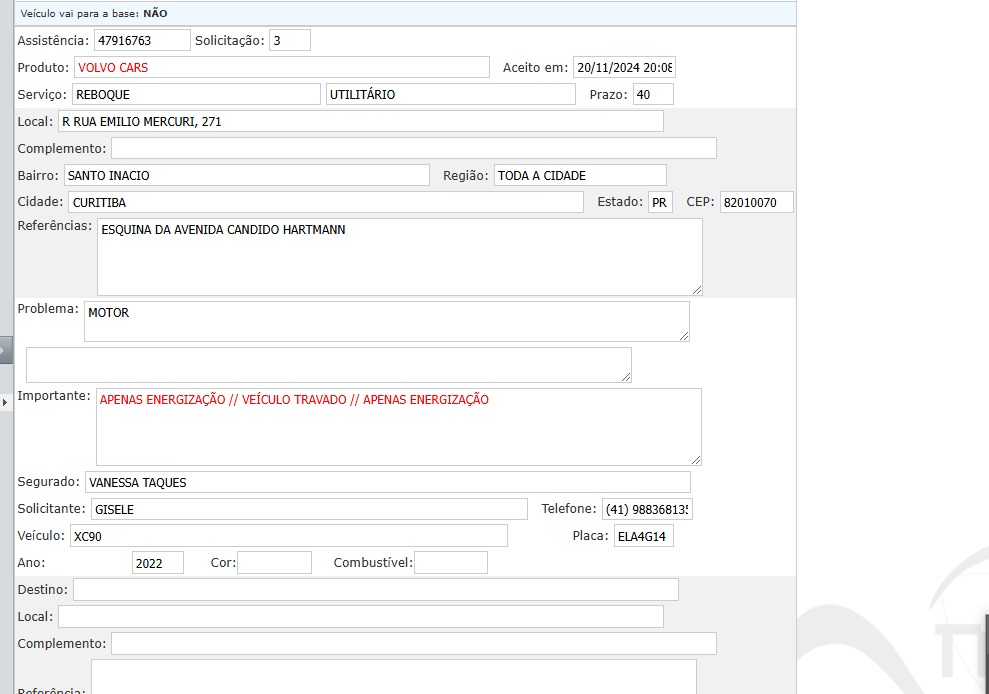
Task: Focus the Aceito em date field
Action: click(x=624, y=68)
